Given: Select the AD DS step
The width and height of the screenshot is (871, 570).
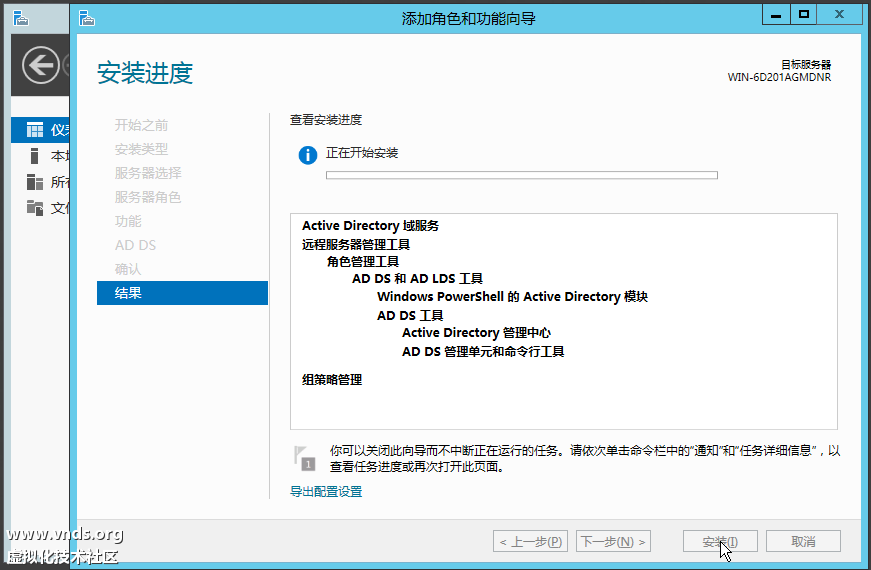Looking at the screenshot, I should (135, 245).
